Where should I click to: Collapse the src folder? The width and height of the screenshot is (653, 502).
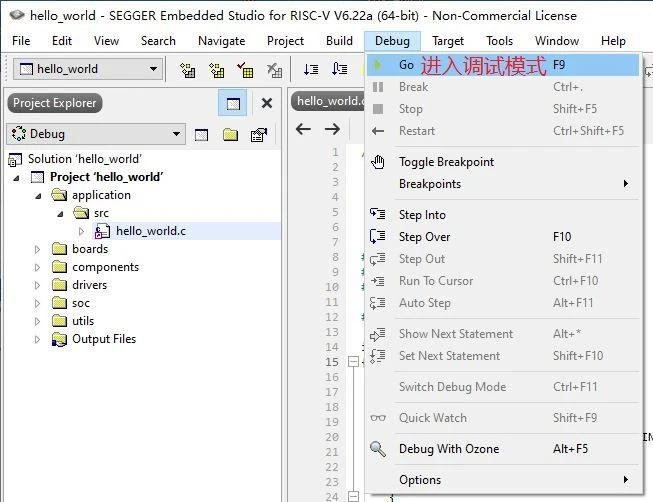[x=60, y=214]
